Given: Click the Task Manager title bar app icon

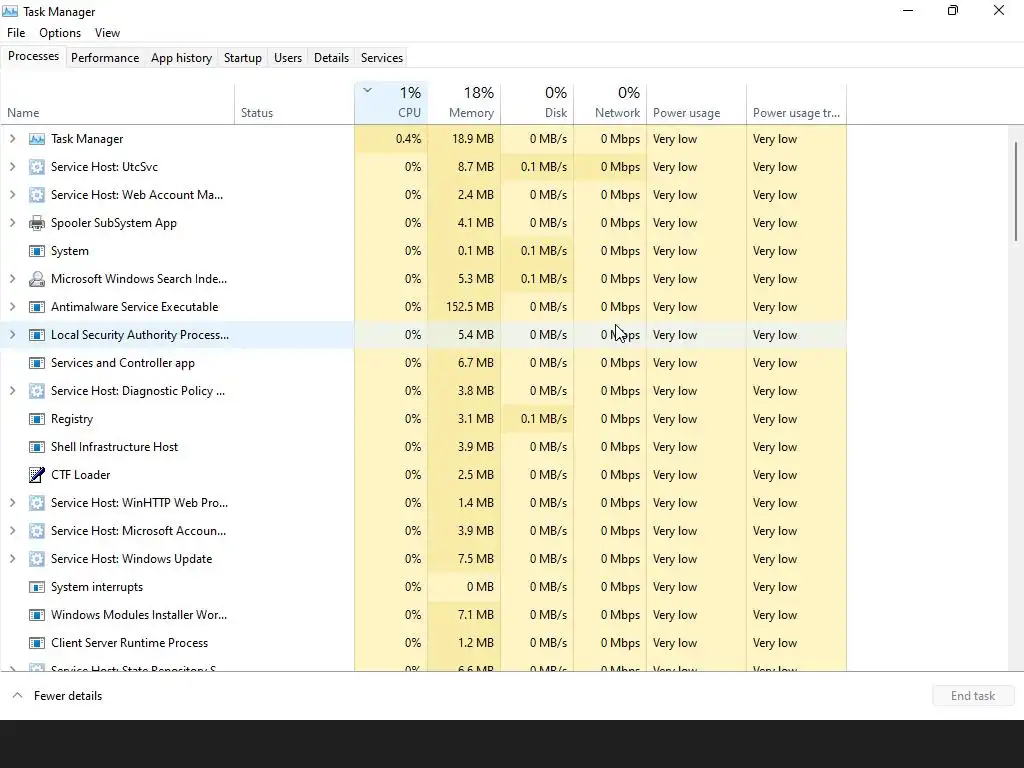Looking at the screenshot, I should 10,12.
